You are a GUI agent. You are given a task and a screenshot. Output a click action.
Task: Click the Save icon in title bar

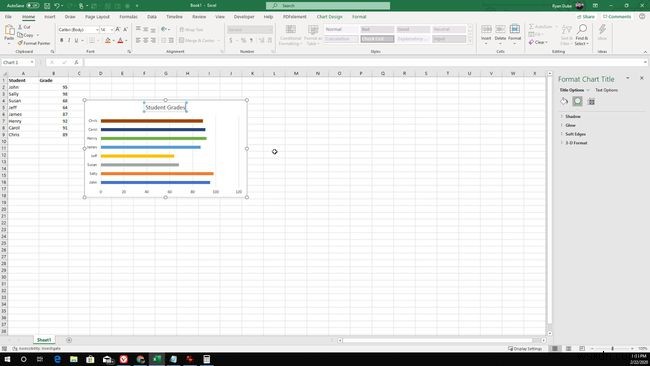coord(47,5)
